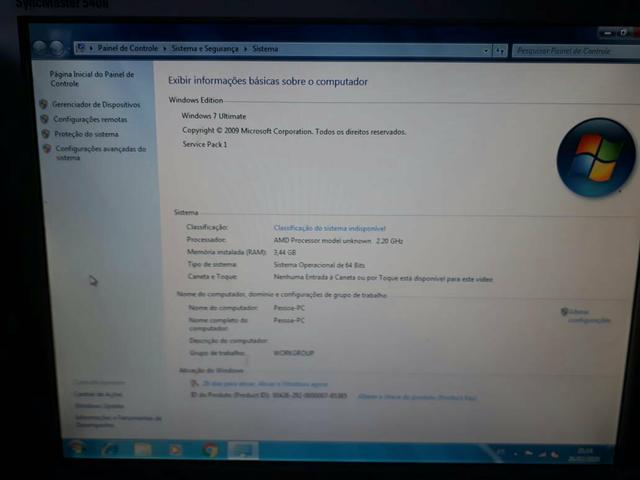Viewport: 640px width, 480px height.
Task: Go forward with the Forward arrow button
Action: pyautogui.click(x=57, y=49)
